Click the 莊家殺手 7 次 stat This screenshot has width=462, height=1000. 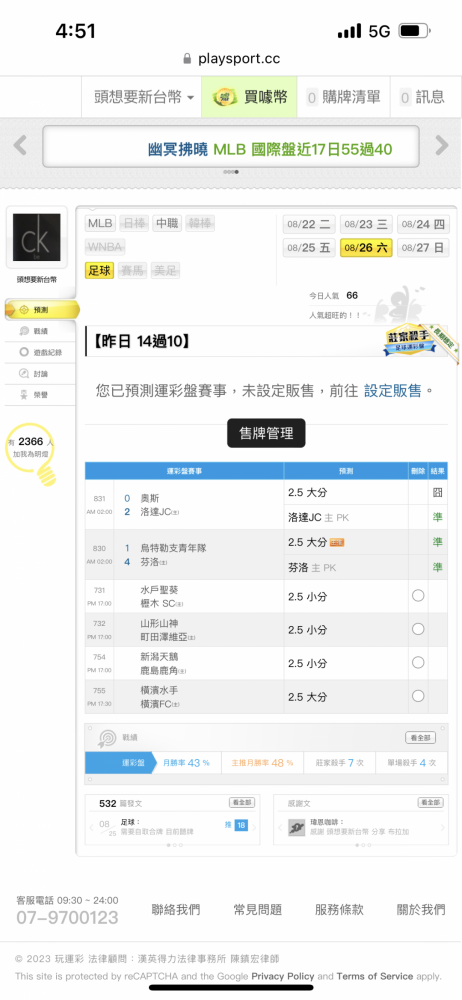pos(339,763)
